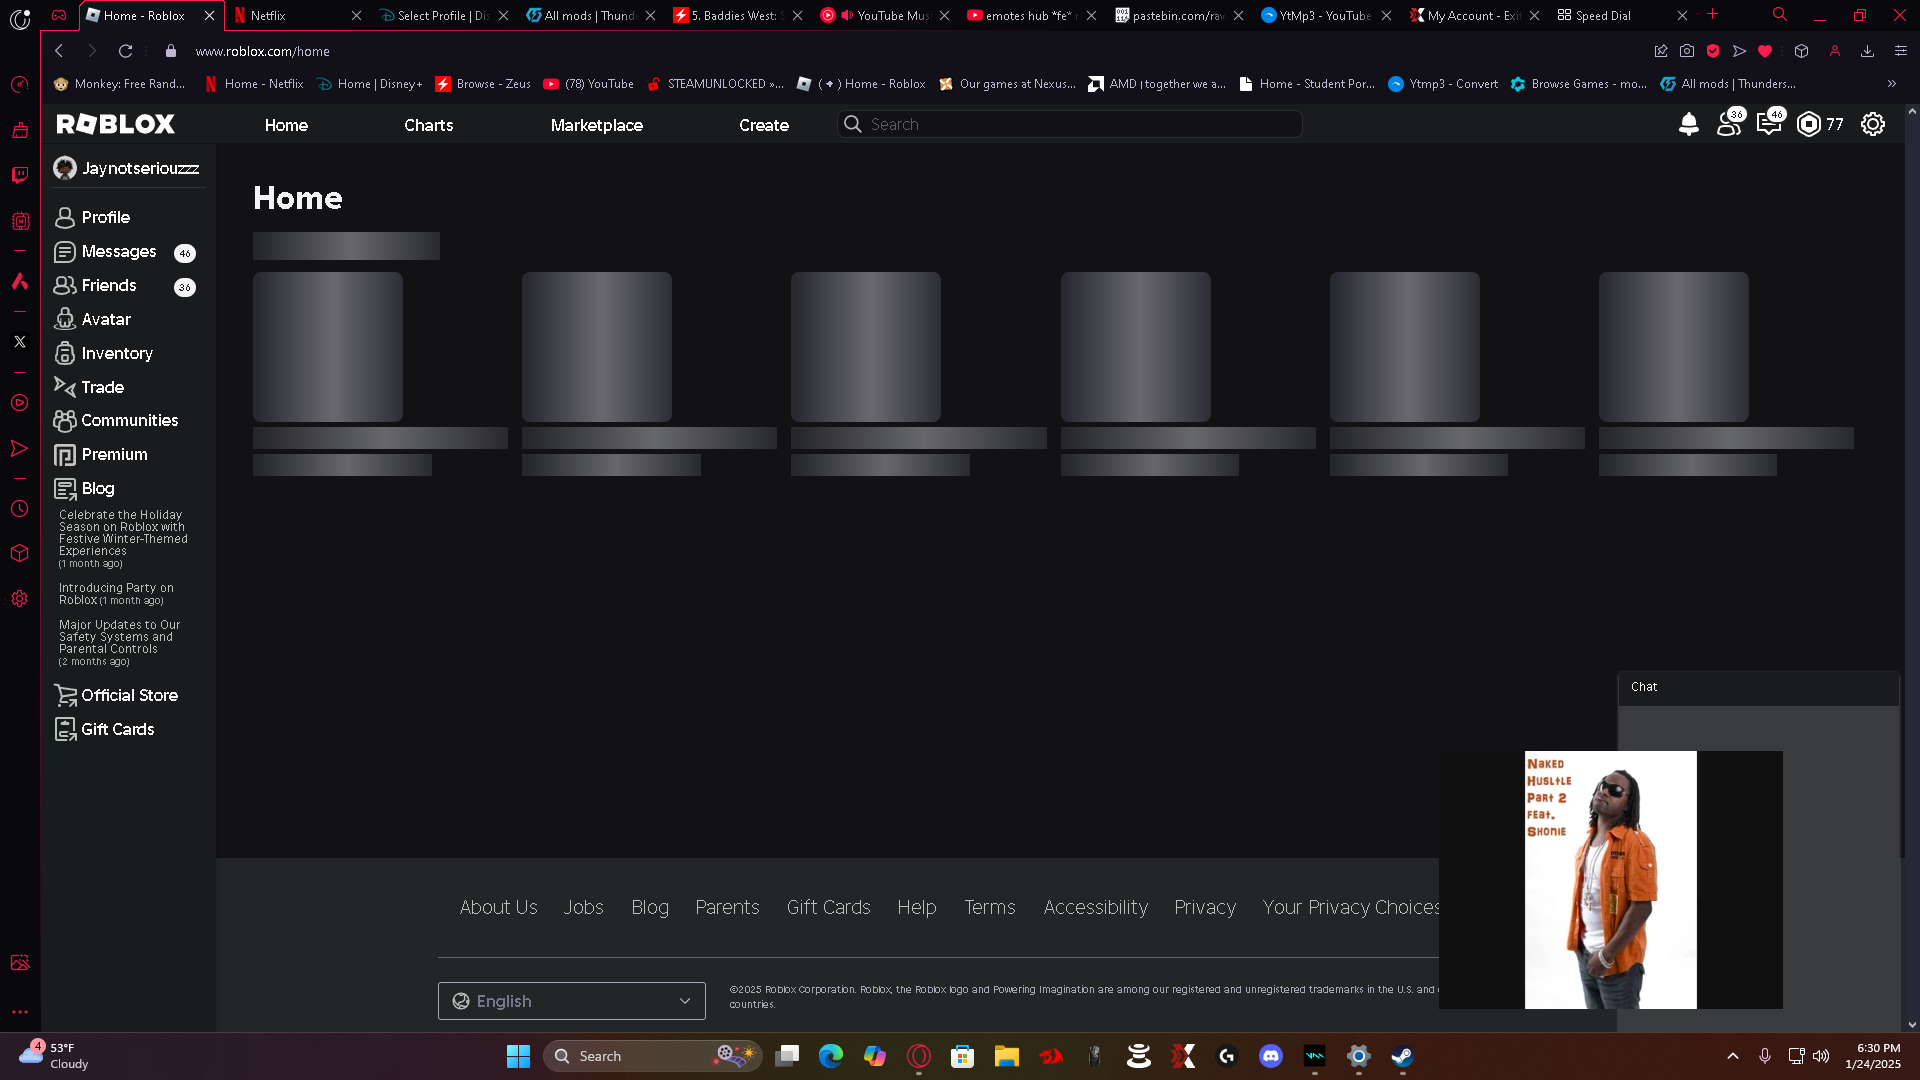Open the Charts navigation tab
Screen dimensions: 1920x1080
point(428,125)
